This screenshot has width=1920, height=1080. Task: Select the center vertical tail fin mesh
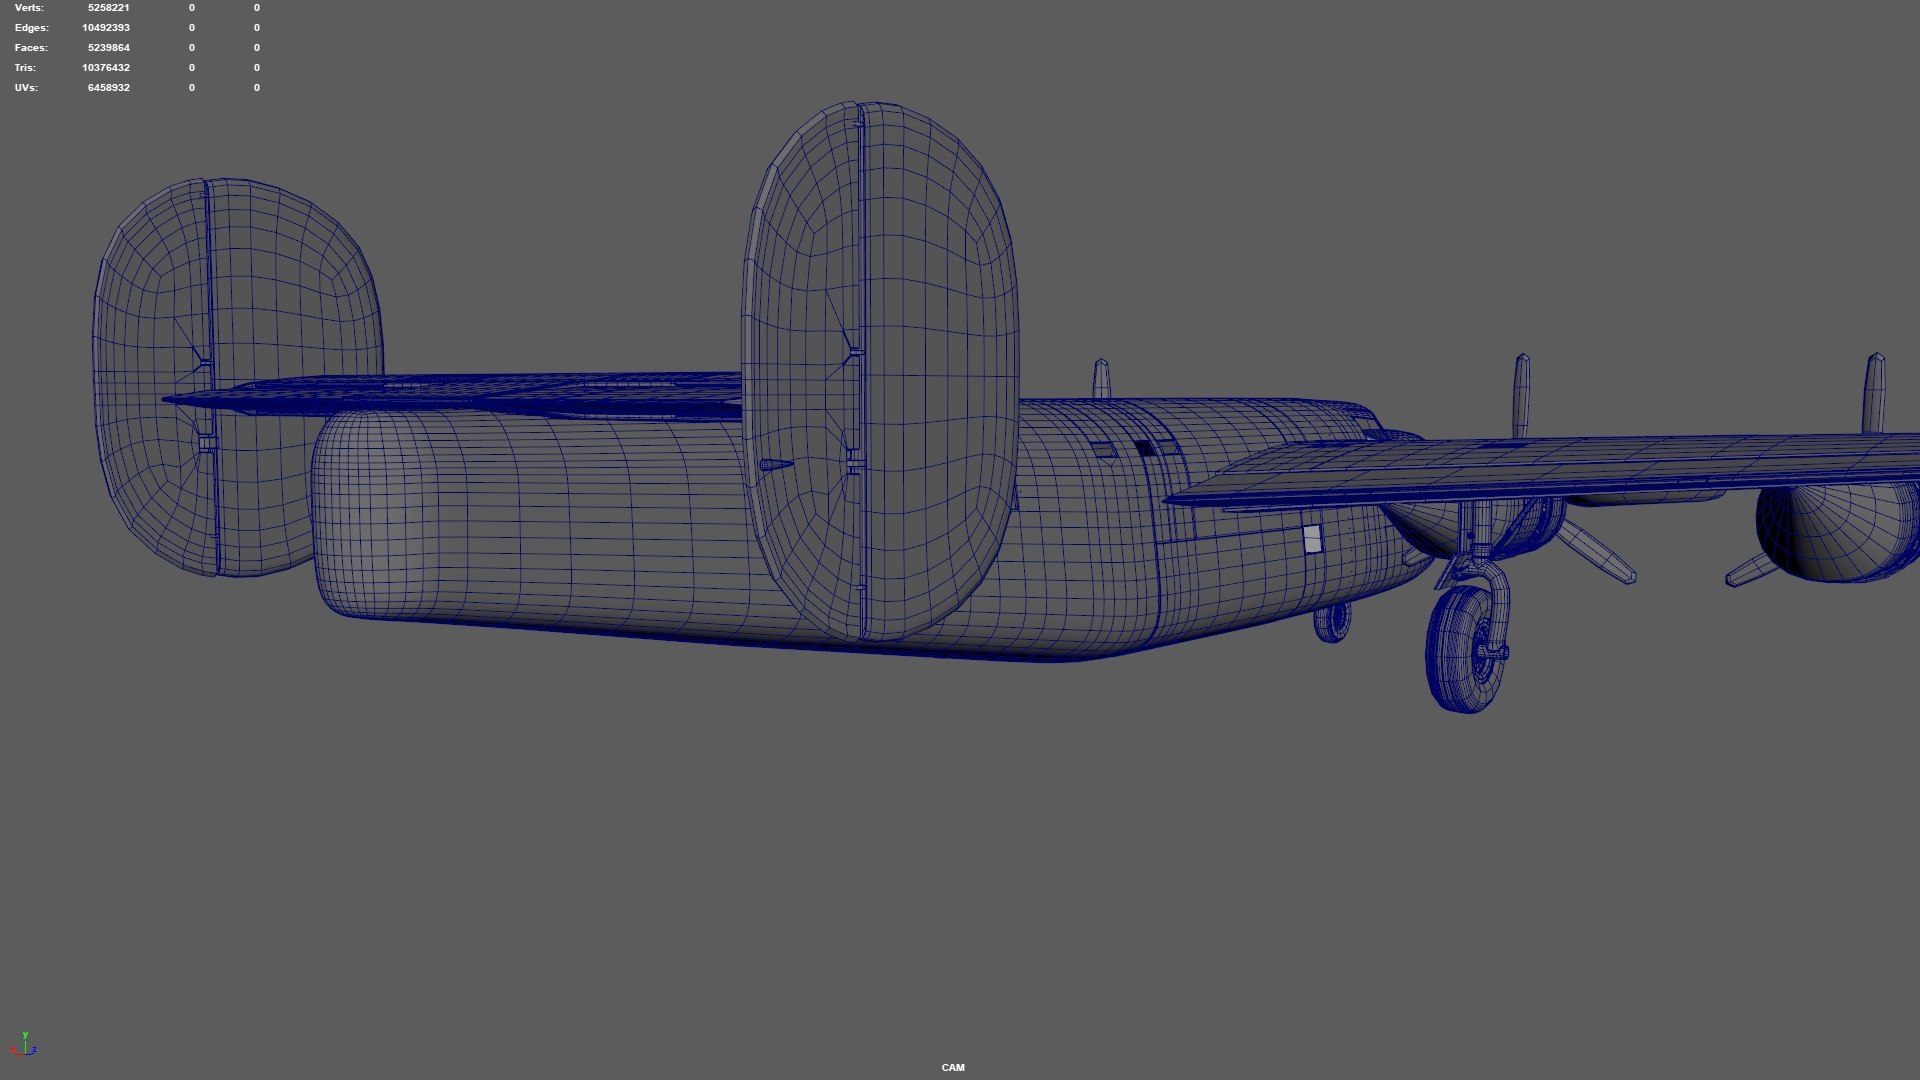880,370
